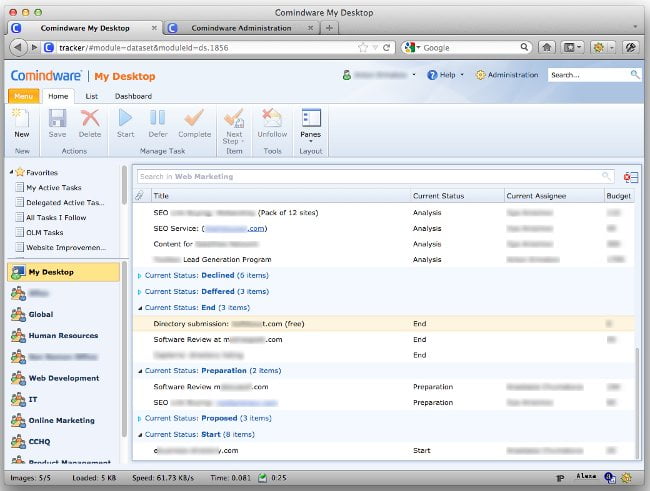The height and width of the screenshot is (491, 650).
Task: Click the New item ribbon icon
Action: [21, 118]
